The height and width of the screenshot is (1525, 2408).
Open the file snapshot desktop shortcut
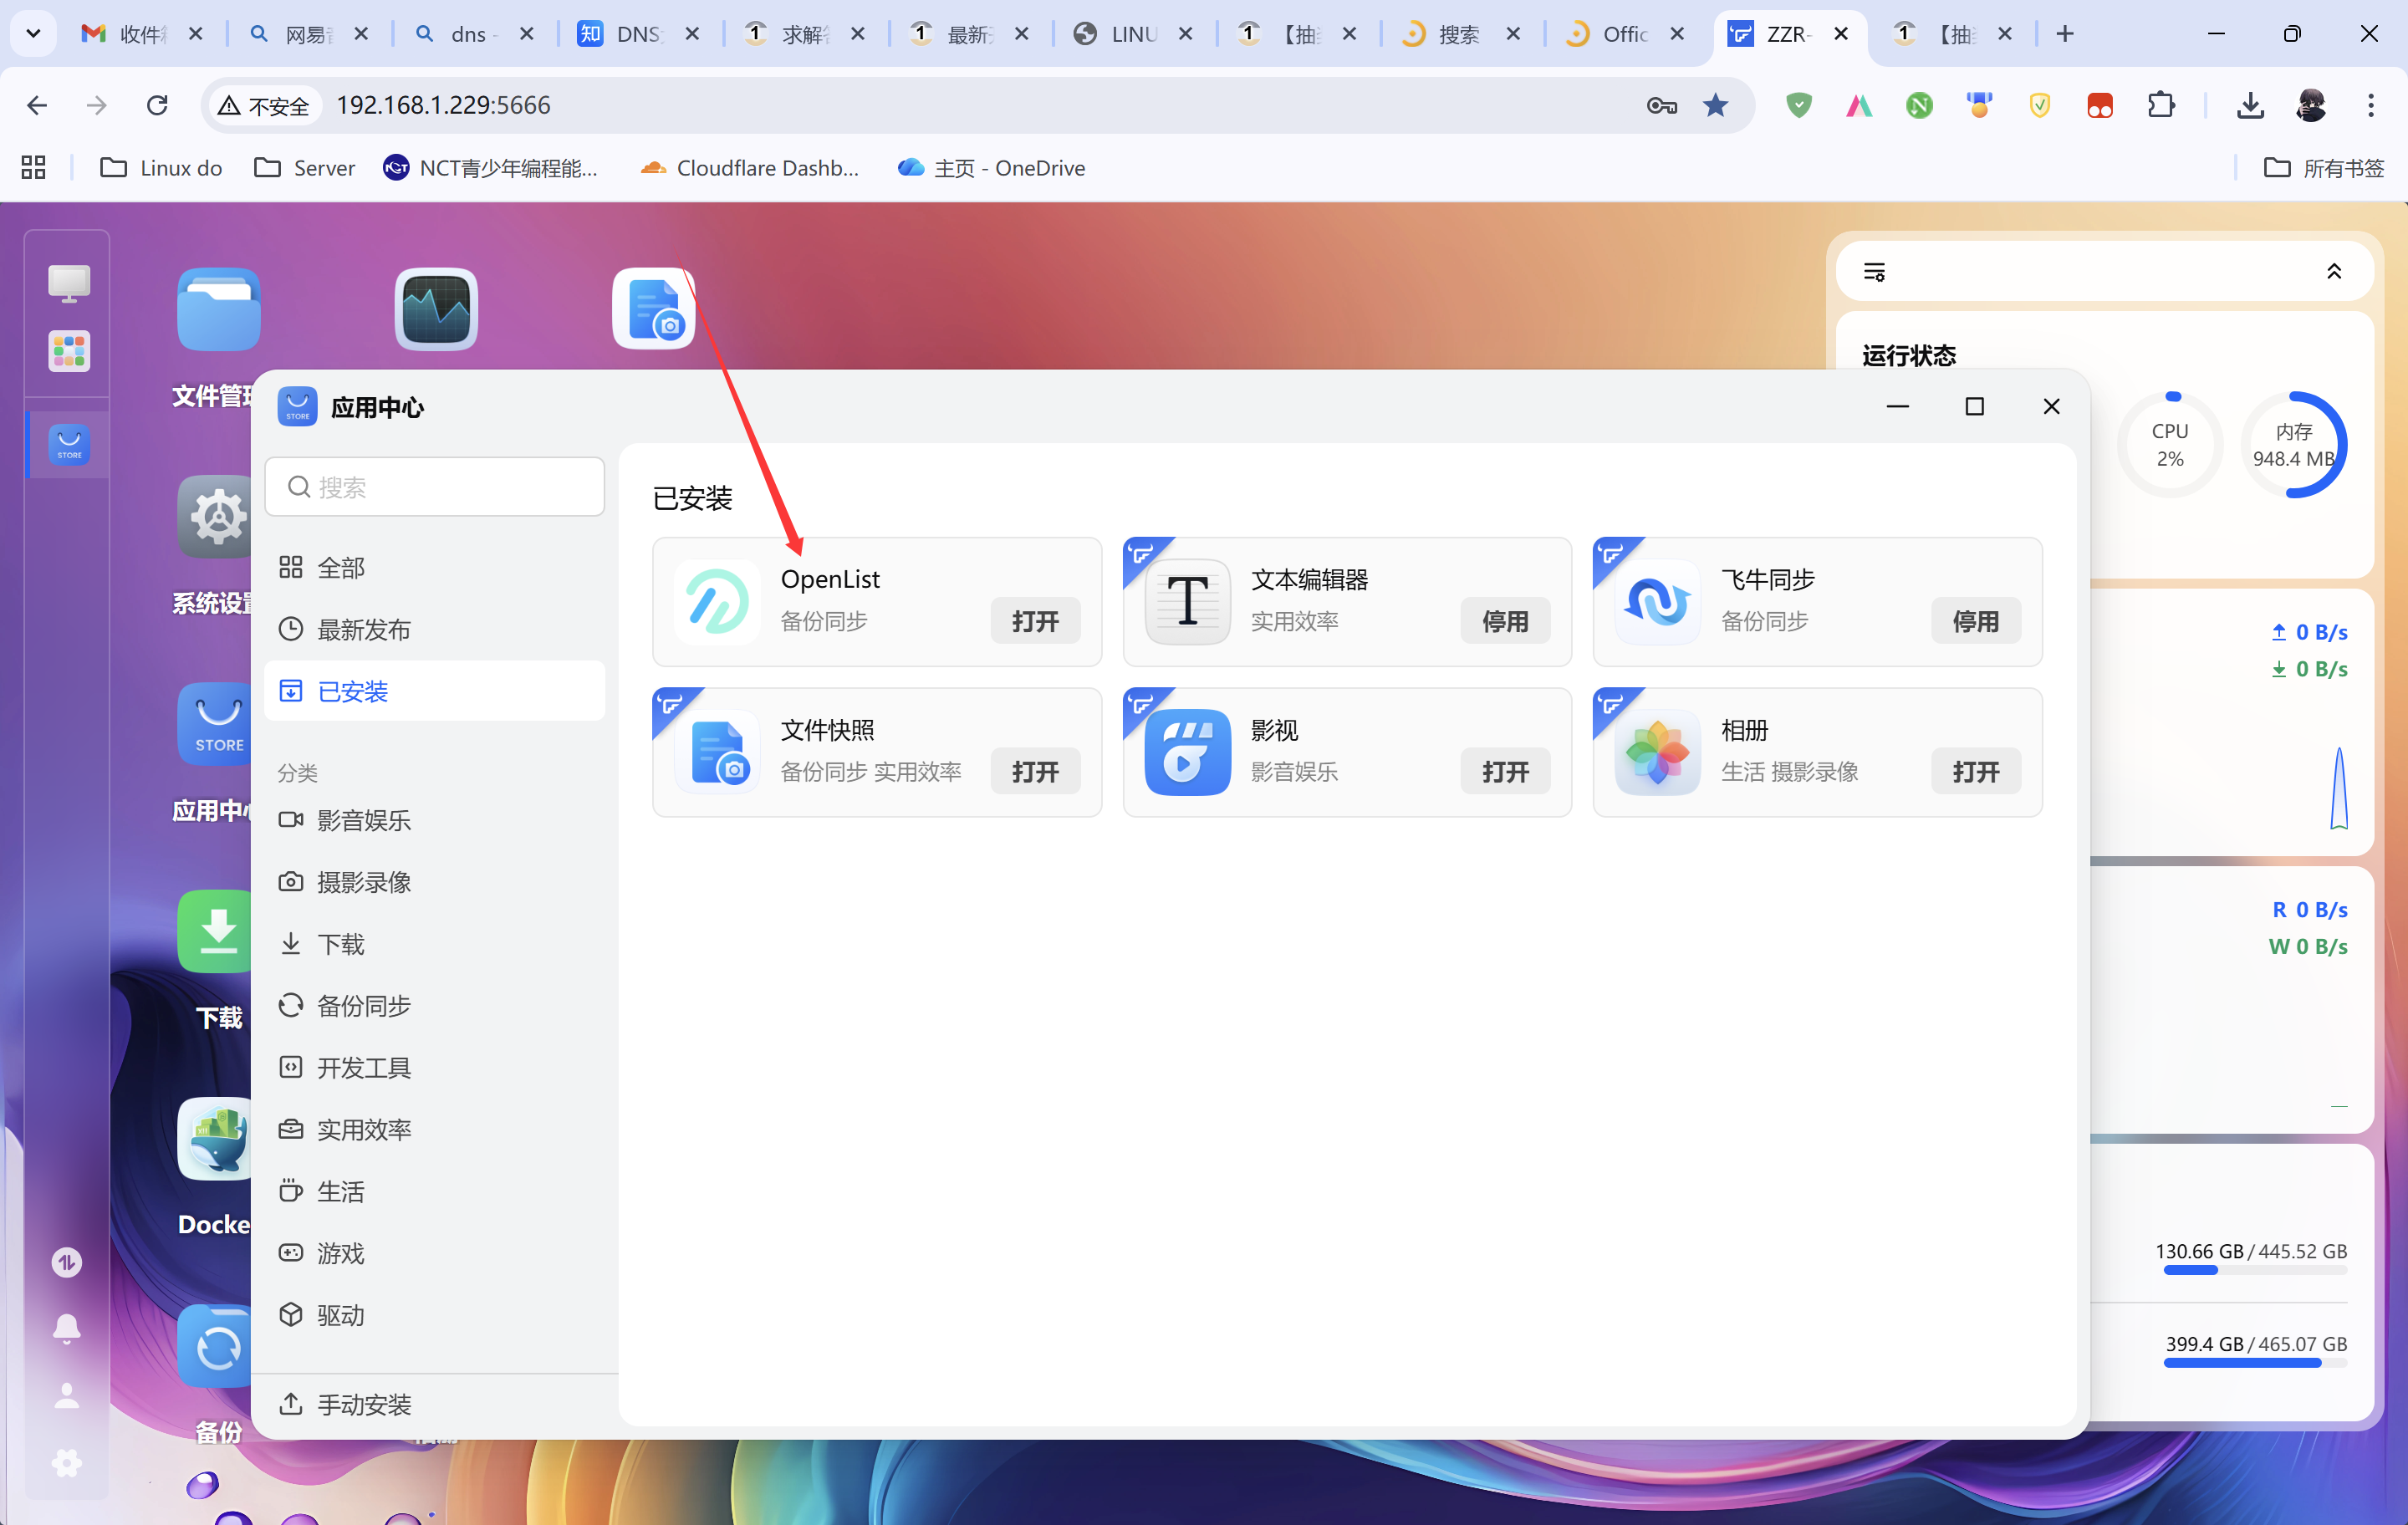click(x=653, y=309)
